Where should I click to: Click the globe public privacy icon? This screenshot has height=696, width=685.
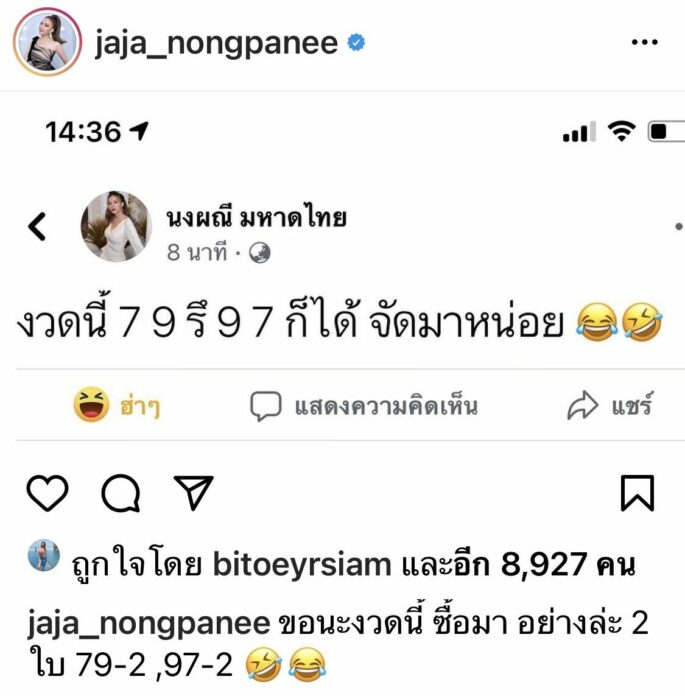(x=260, y=253)
